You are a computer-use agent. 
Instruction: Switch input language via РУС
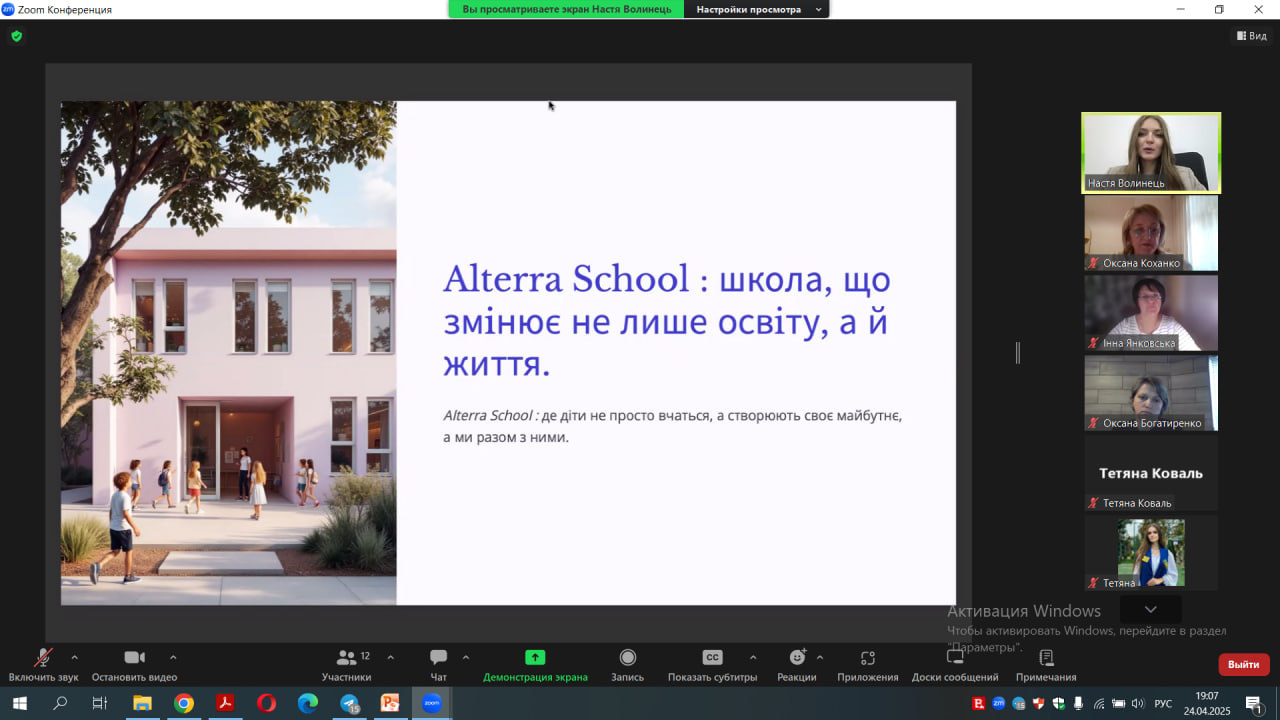[x=1163, y=703]
